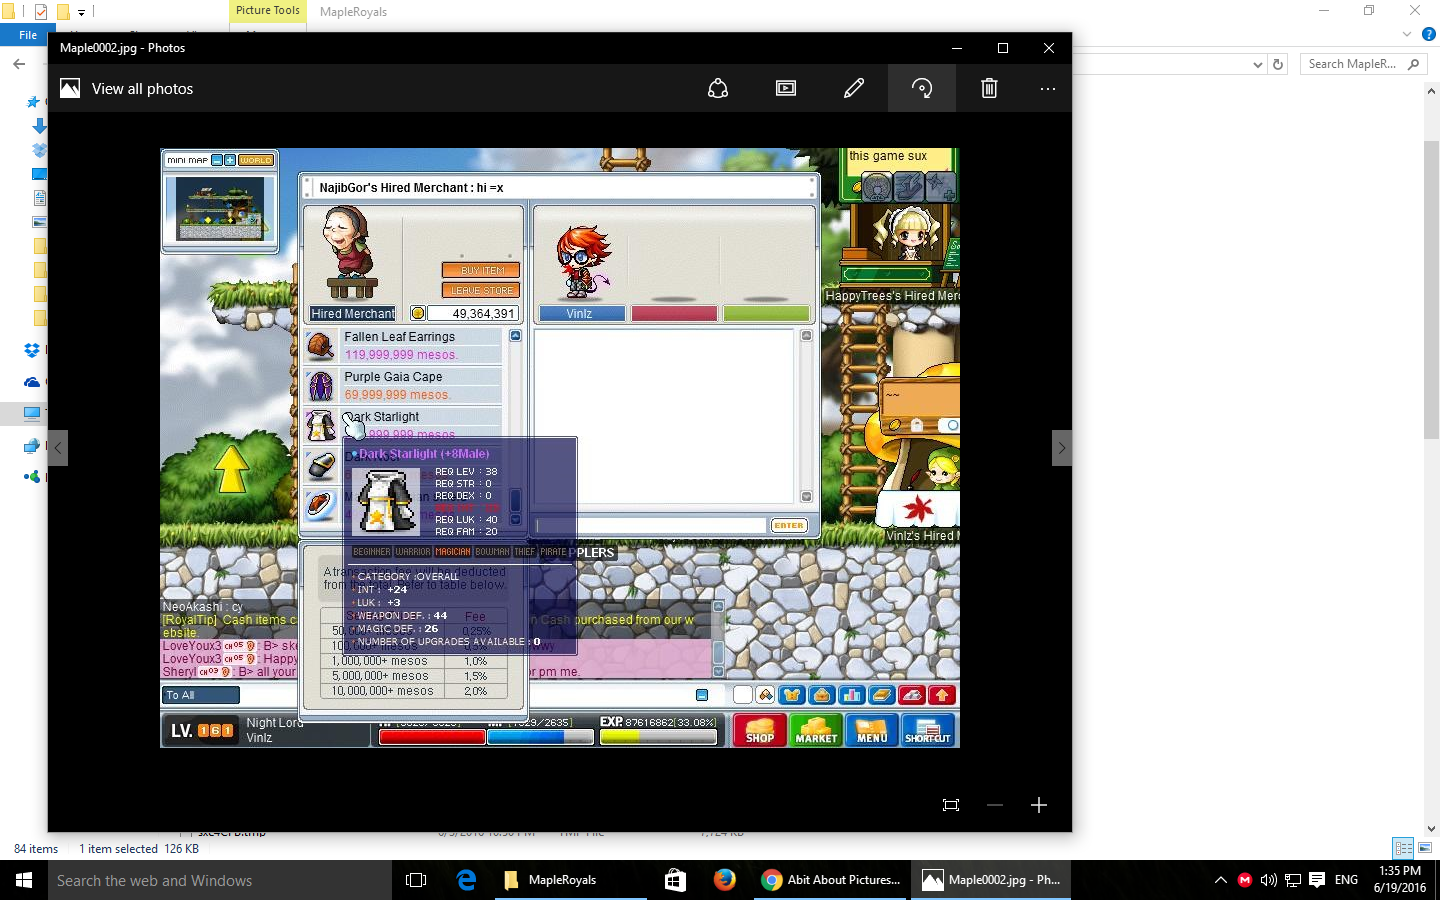Click the green MARKET game button
This screenshot has width=1440, height=900.
point(816,730)
